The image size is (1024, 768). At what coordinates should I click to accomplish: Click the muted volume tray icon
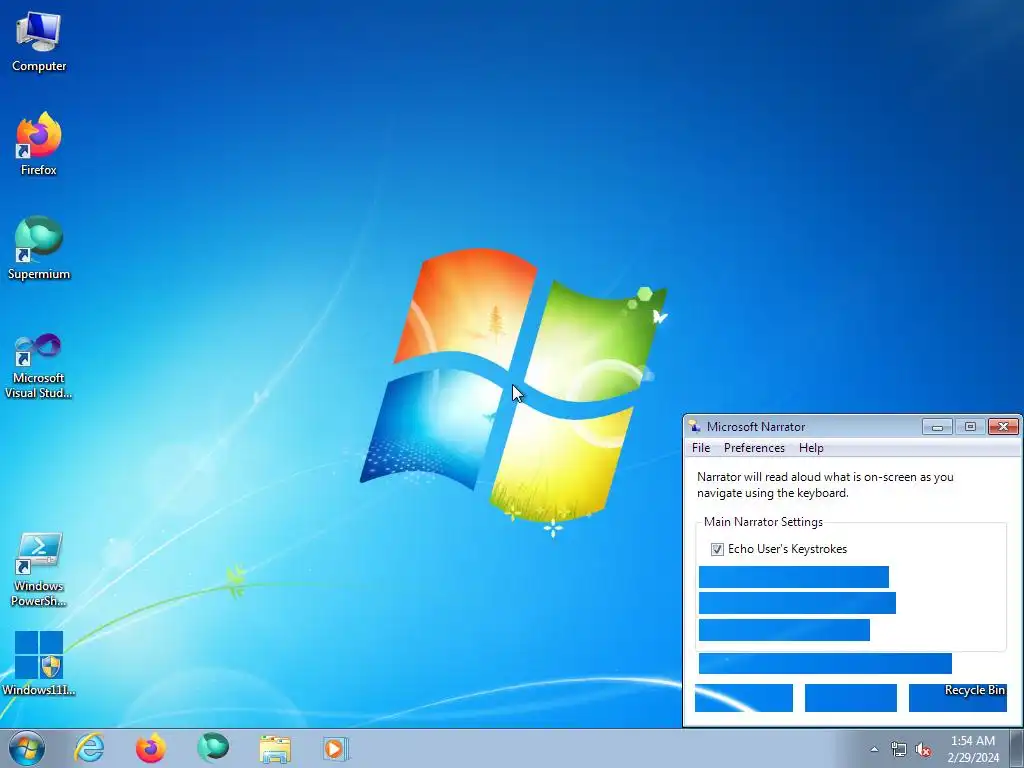pos(923,750)
